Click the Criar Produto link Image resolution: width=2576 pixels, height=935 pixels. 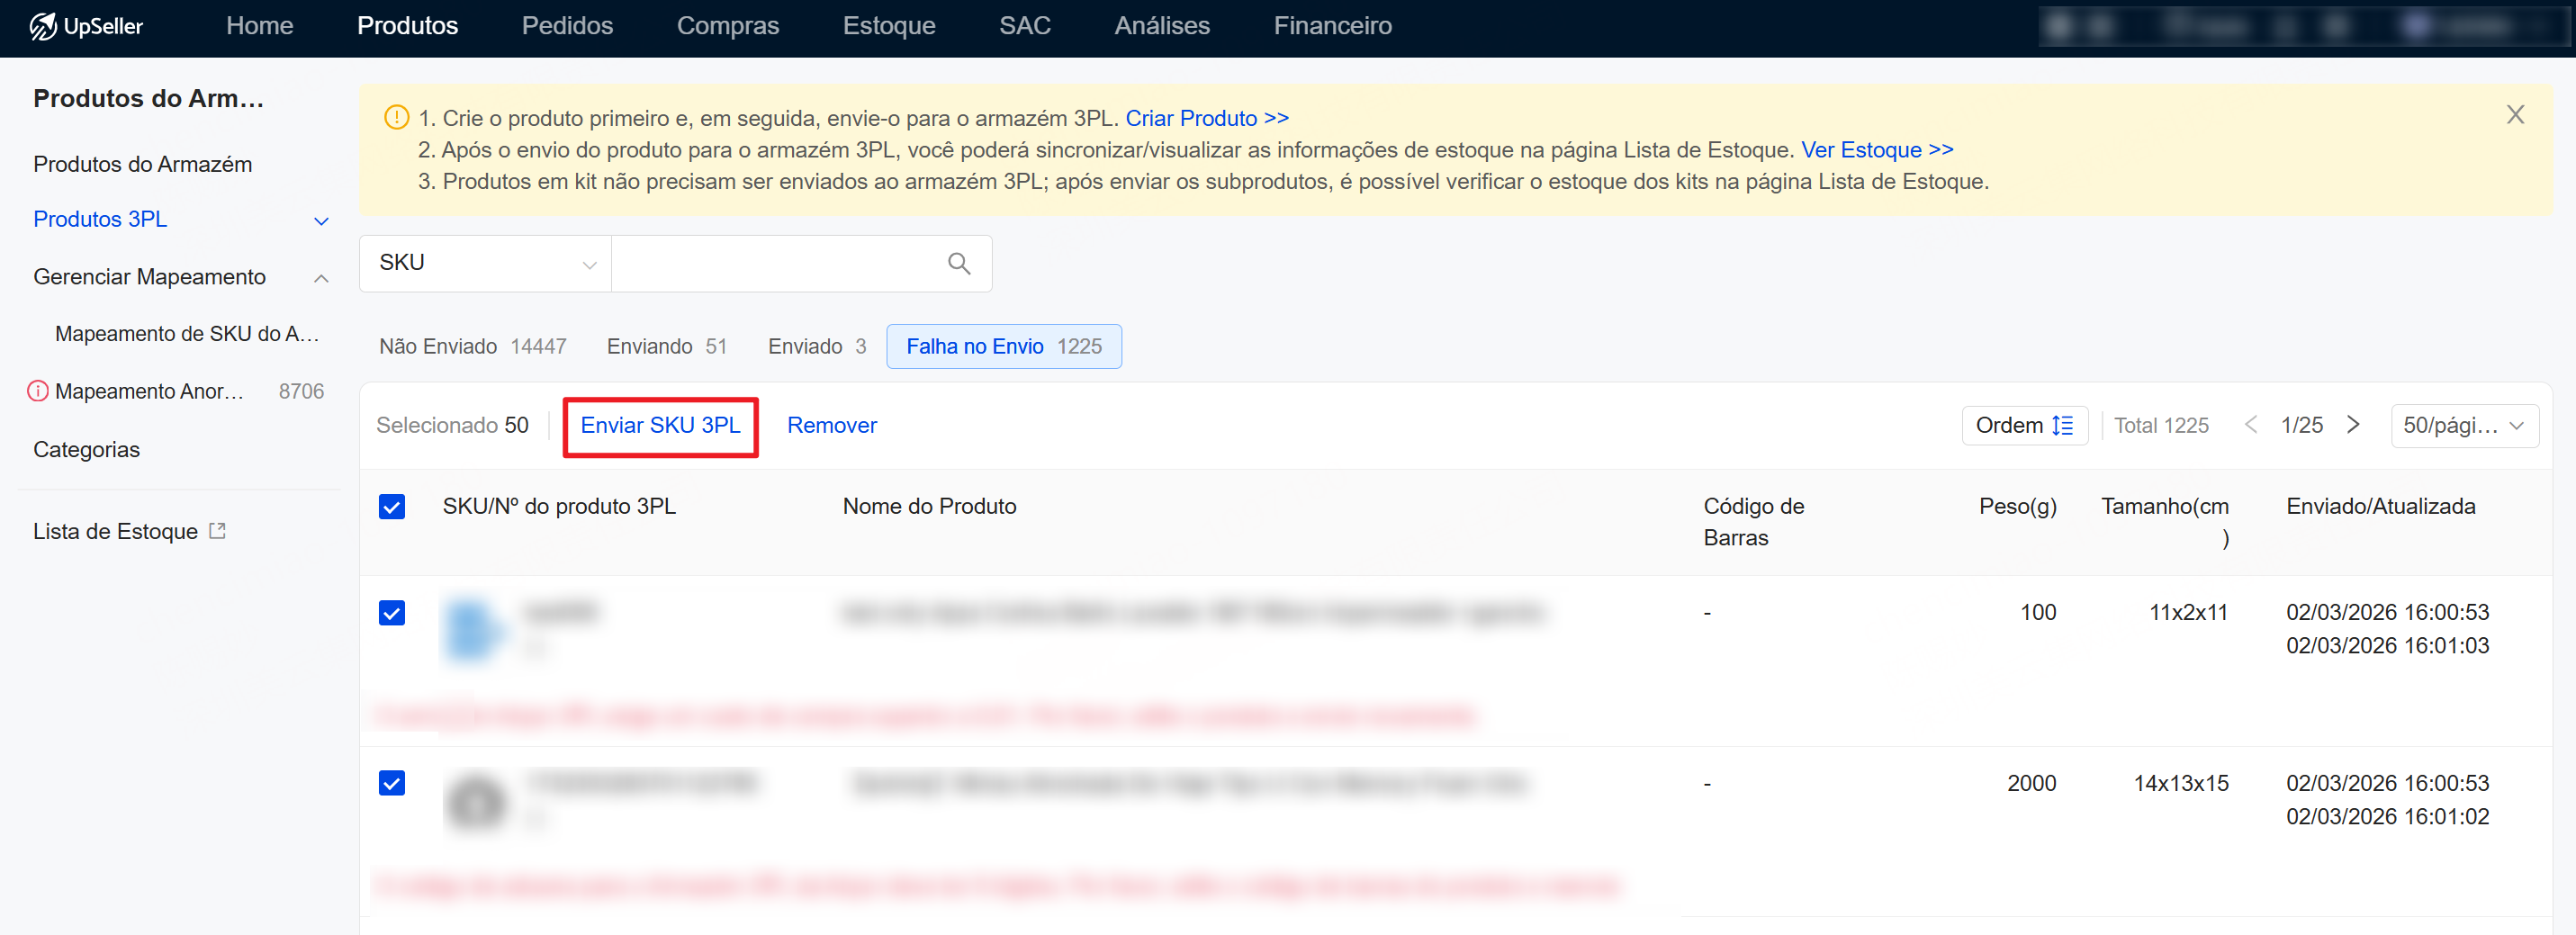pyautogui.click(x=1206, y=118)
